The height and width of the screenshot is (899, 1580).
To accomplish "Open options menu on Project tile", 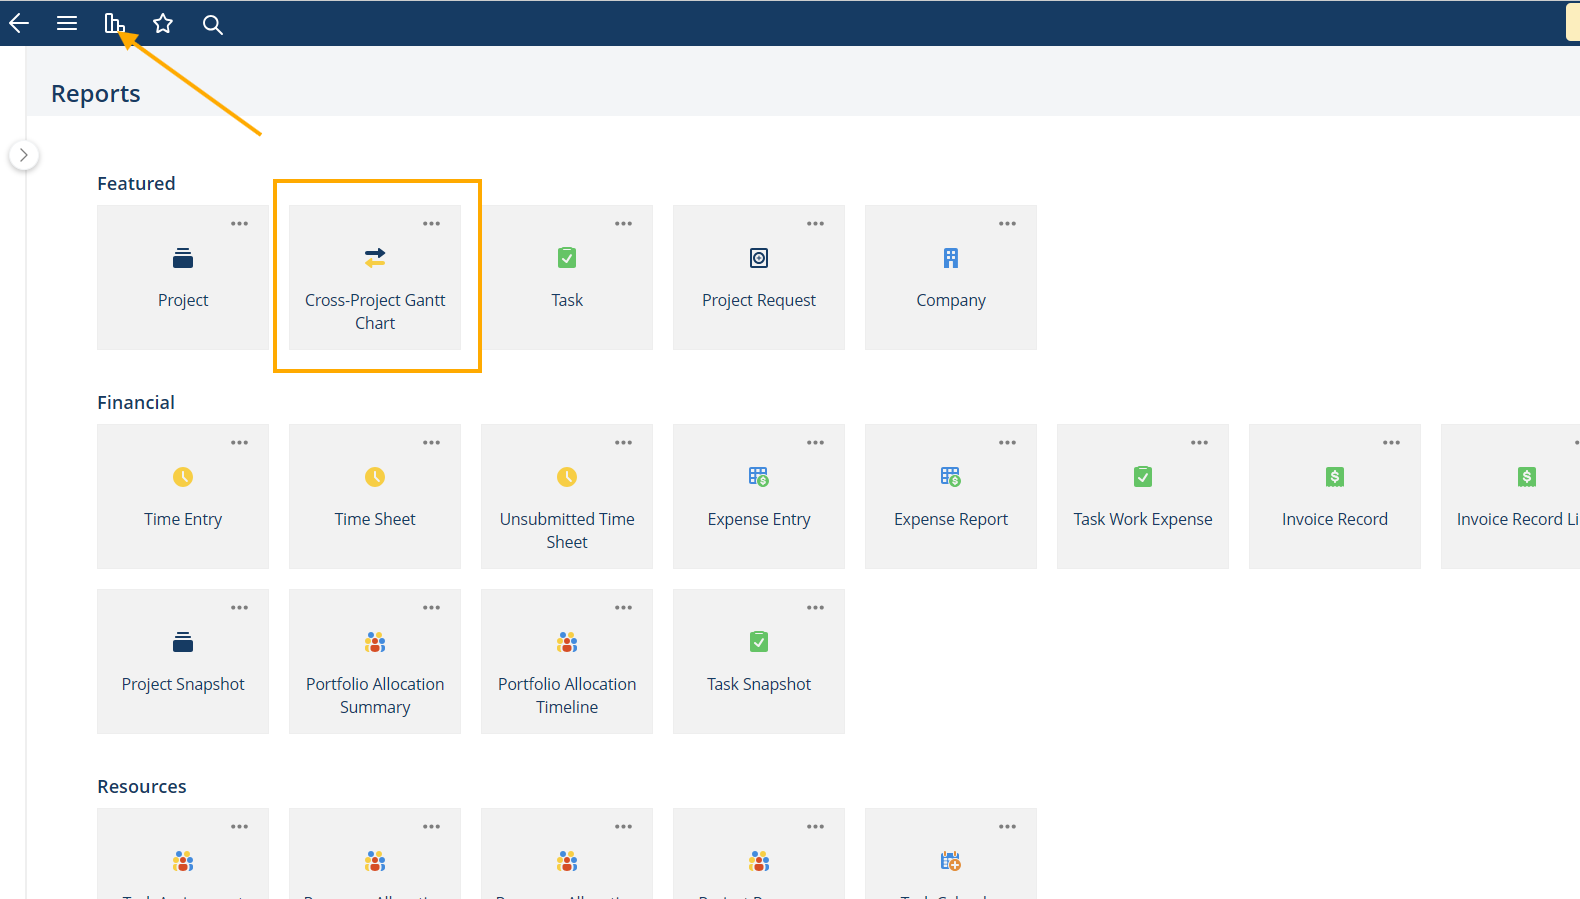I will [x=240, y=224].
